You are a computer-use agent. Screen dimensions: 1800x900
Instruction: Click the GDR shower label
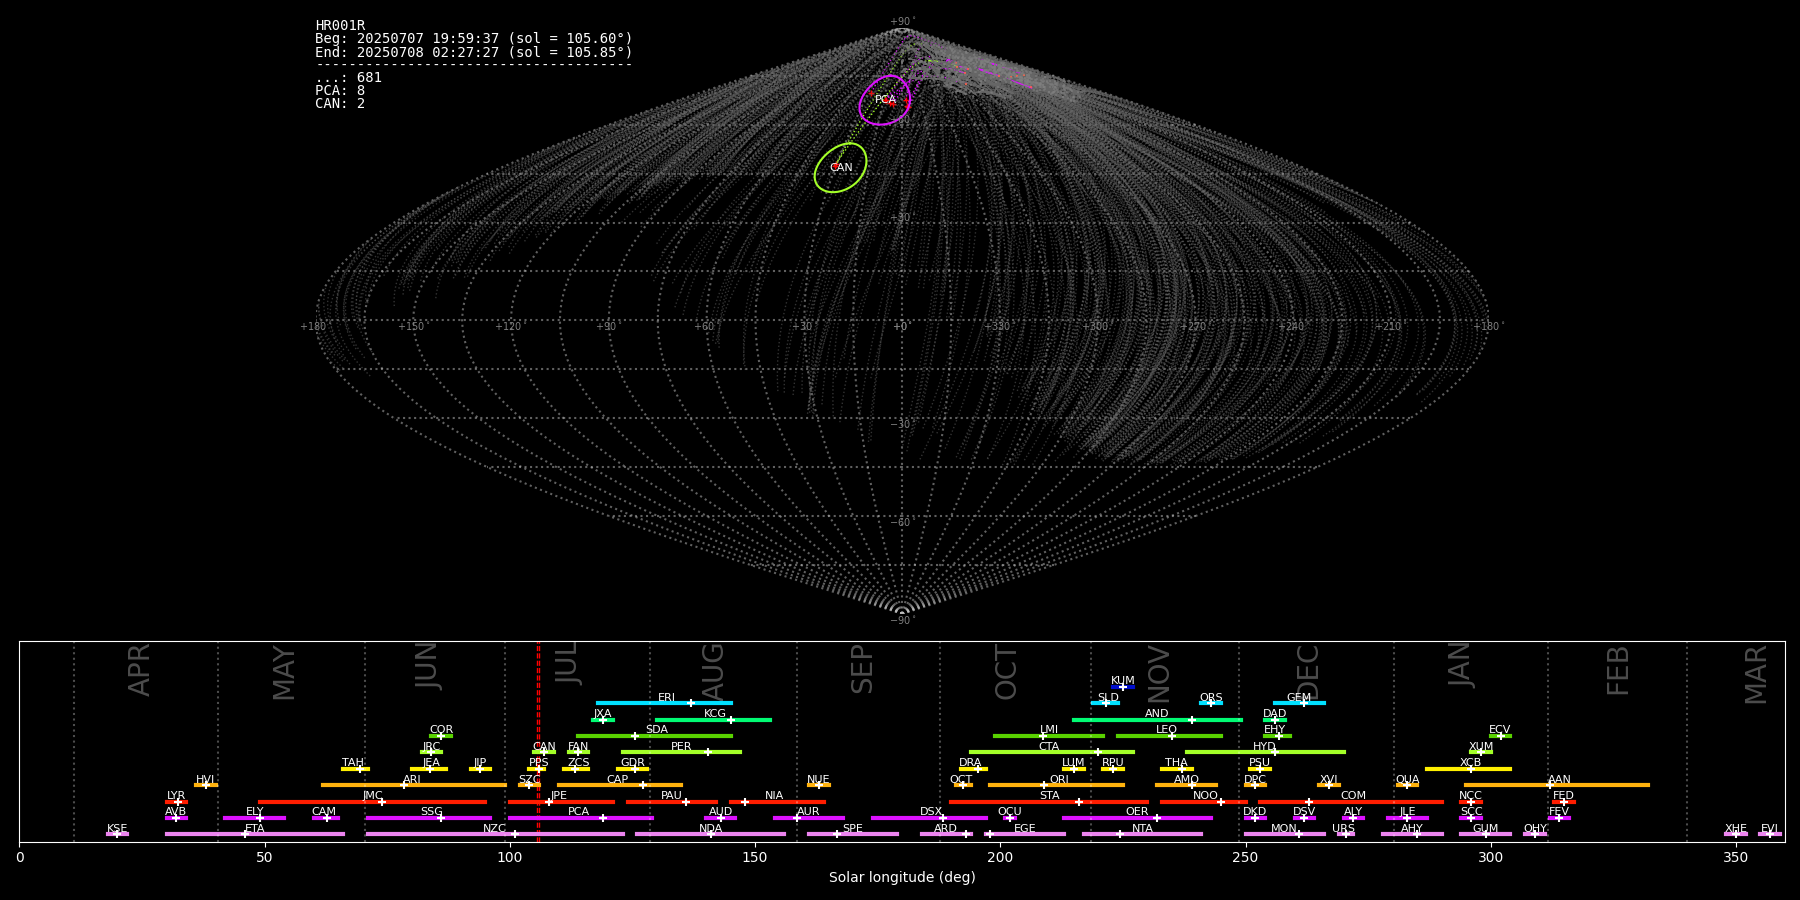tap(633, 763)
